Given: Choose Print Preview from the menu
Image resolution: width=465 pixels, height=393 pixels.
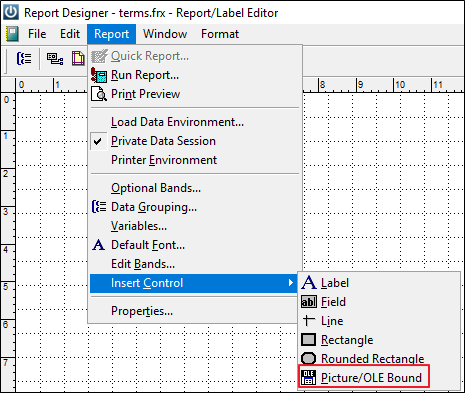Looking at the screenshot, I should point(195,94).
